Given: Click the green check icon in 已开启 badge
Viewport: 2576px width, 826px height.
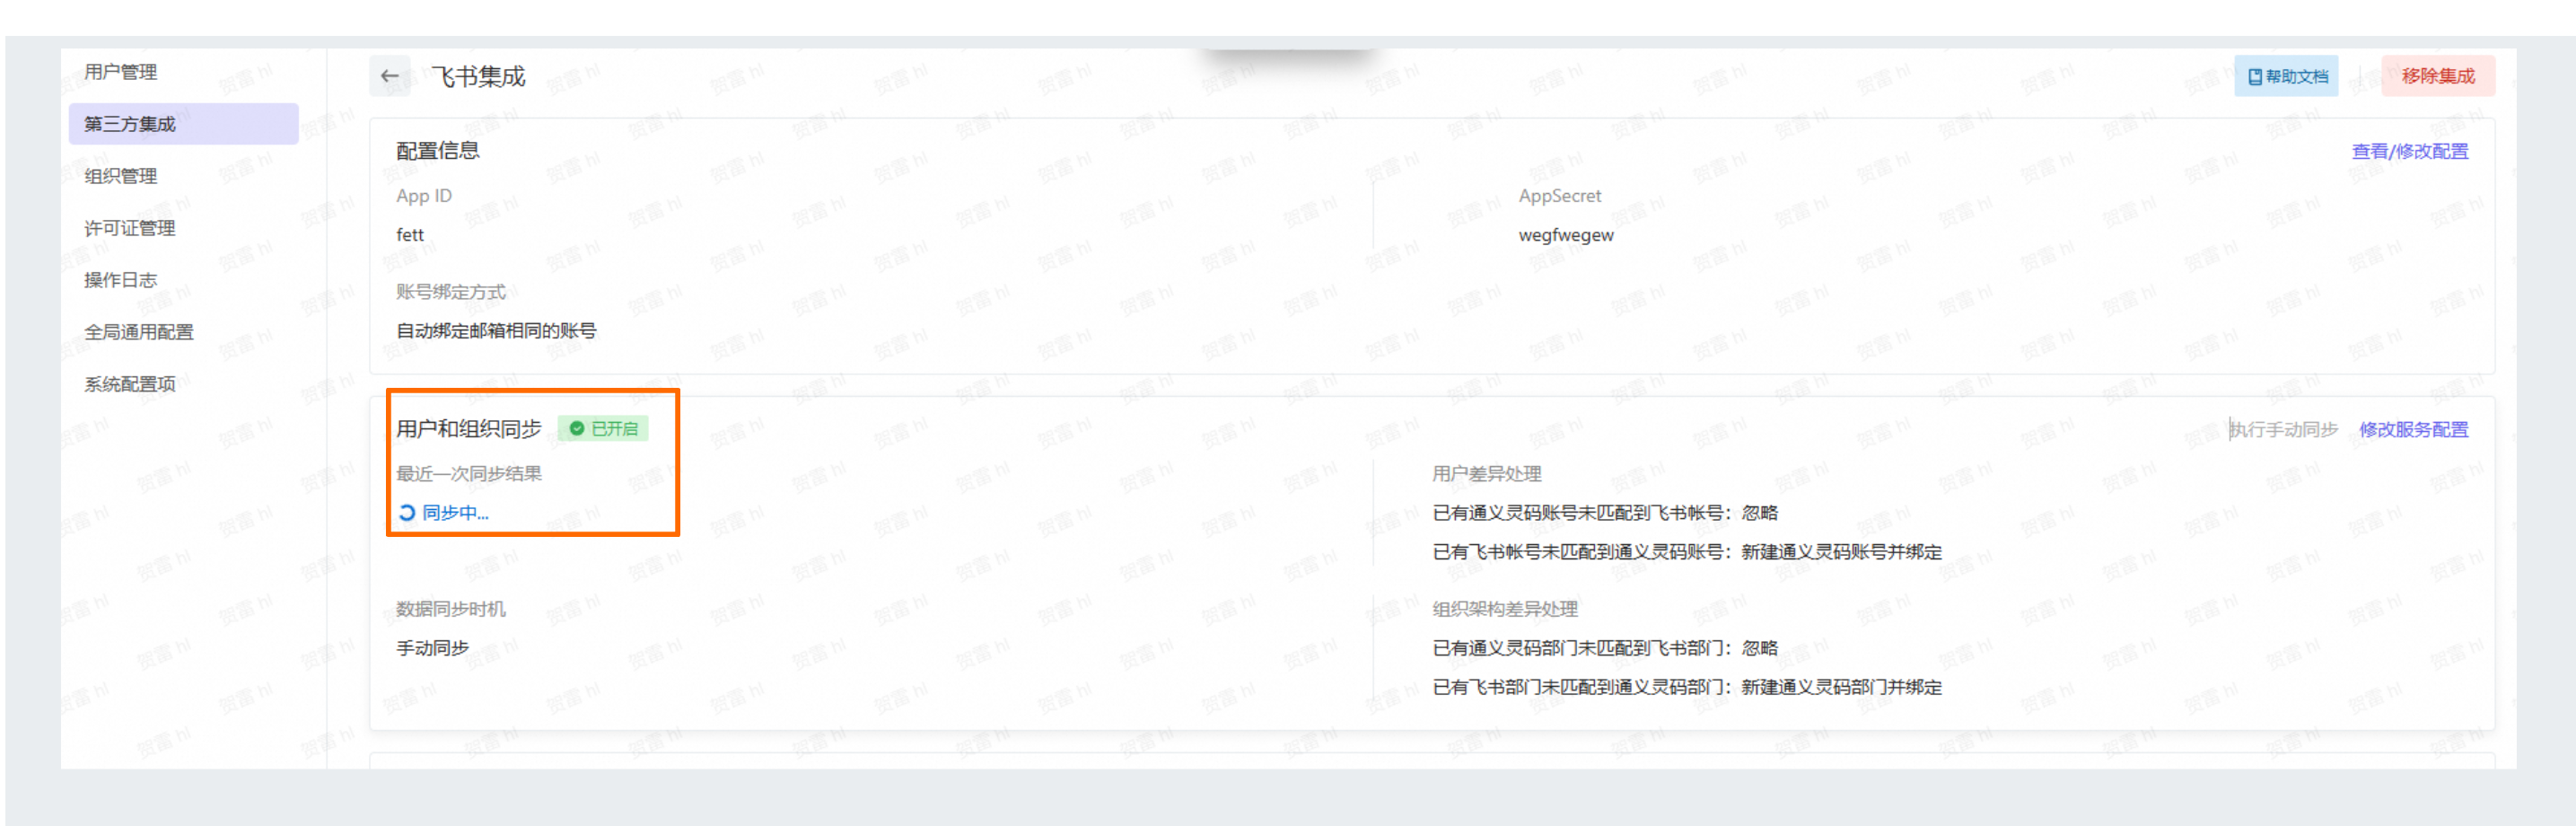Looking at the screenshot, I should pos(577,429).
